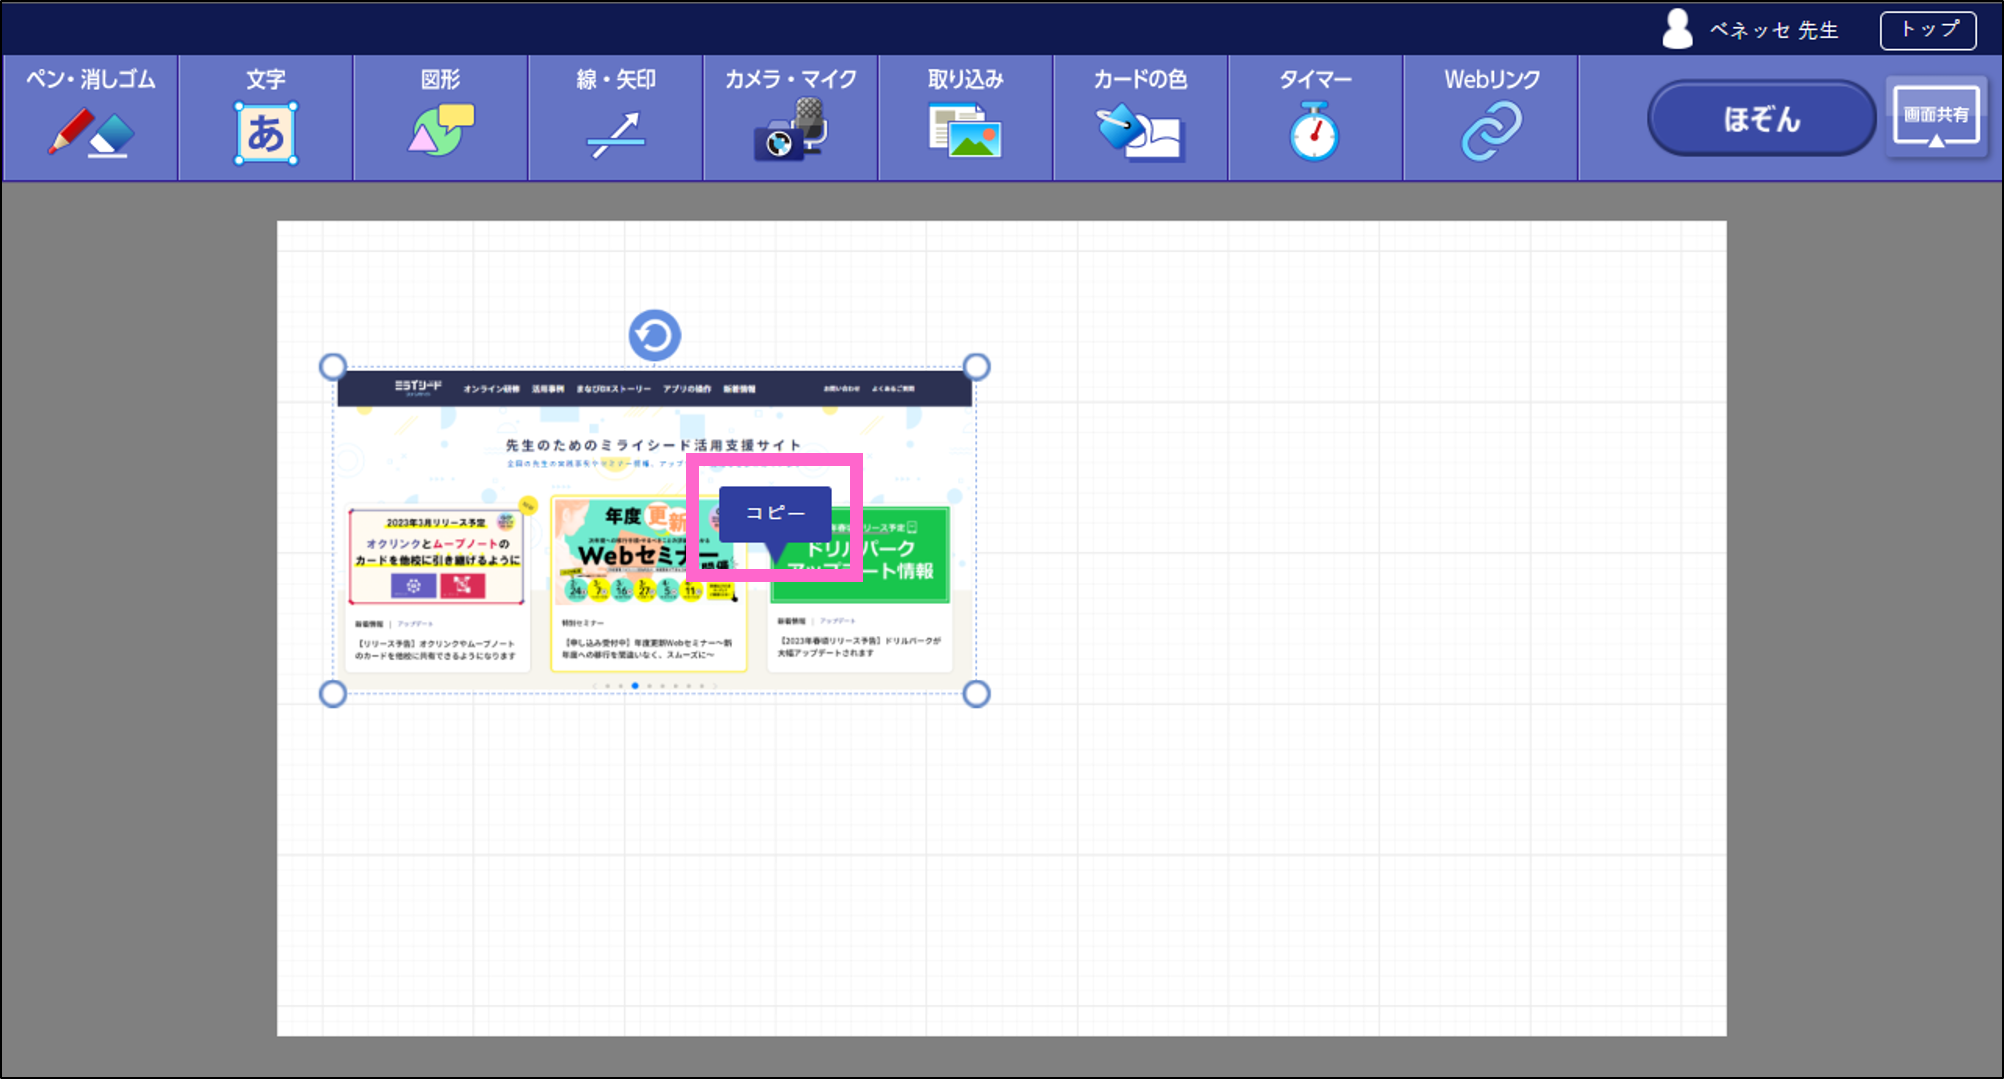The width and height of the screenshot is (2004, 1079).
Task: Go to トップ page
Action: pyautogui.click(x=1928, y=30)
